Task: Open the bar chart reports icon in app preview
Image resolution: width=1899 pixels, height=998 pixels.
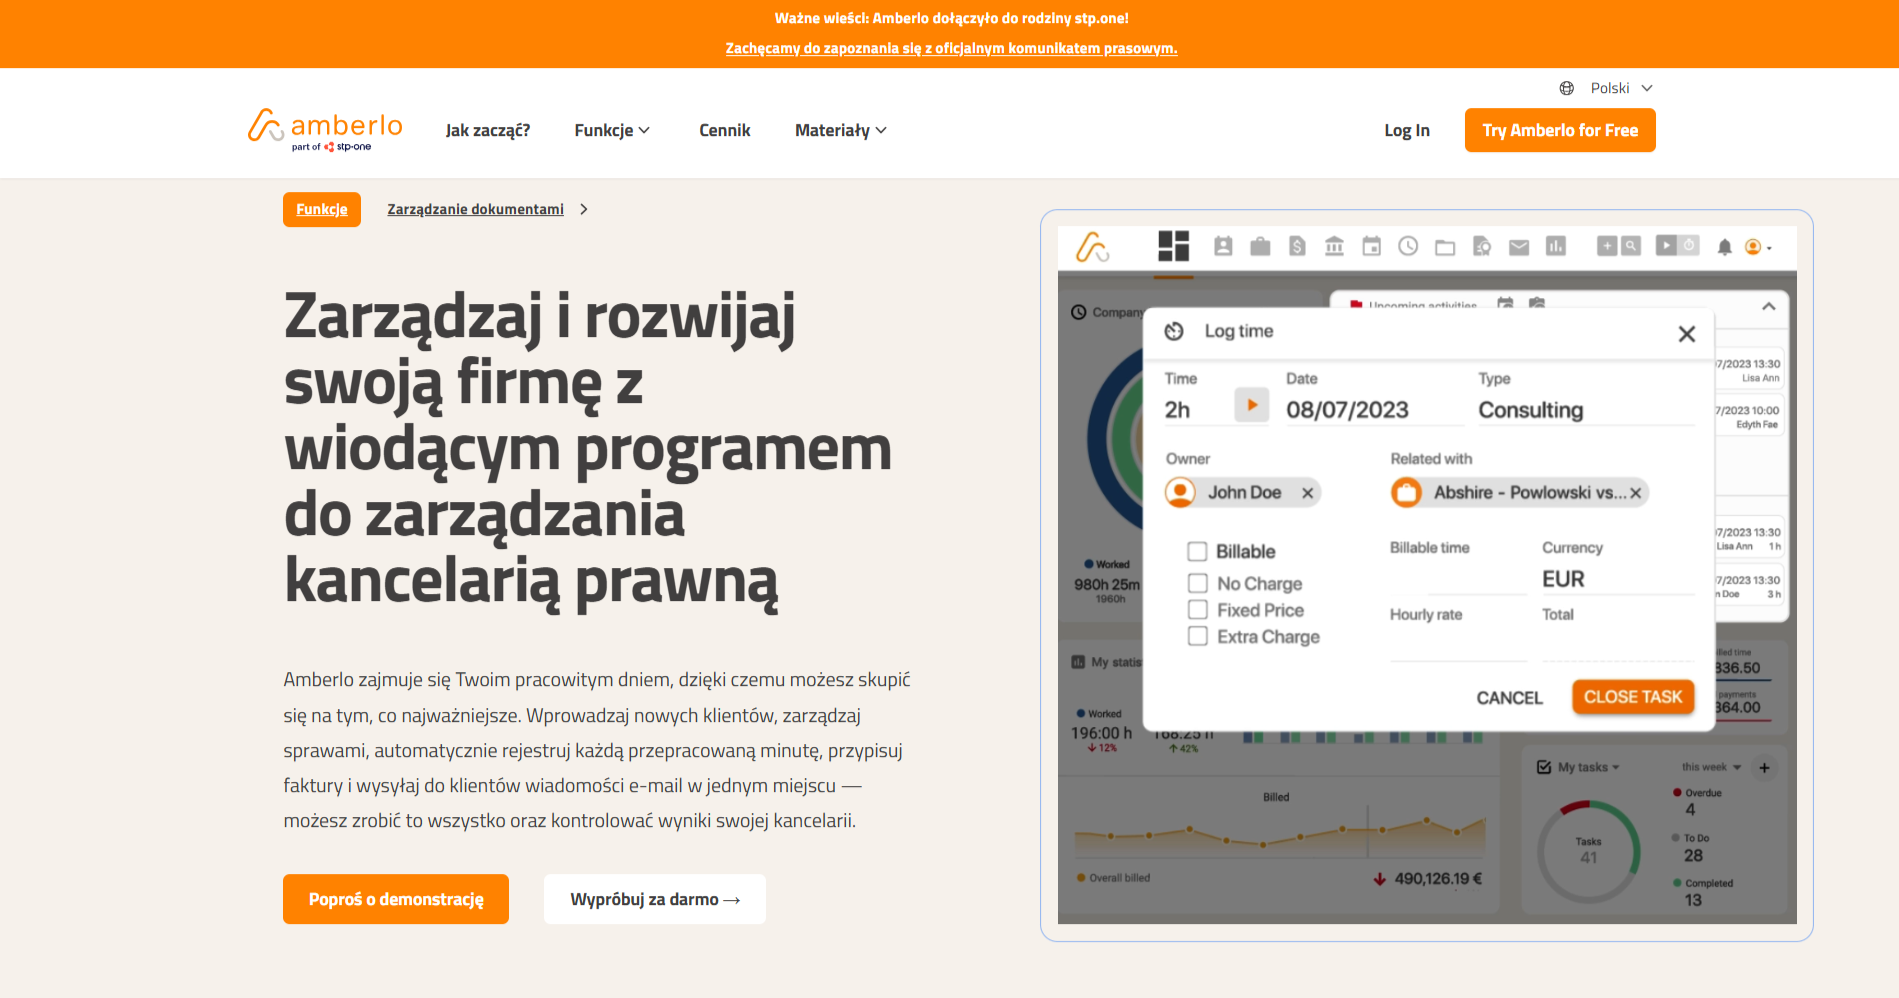Action: [x=1556, y=246]
